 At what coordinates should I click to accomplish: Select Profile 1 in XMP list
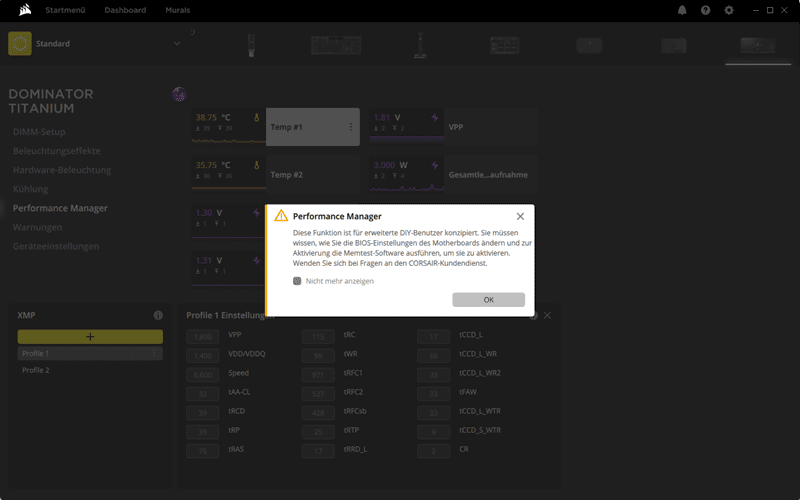(90, 353)
